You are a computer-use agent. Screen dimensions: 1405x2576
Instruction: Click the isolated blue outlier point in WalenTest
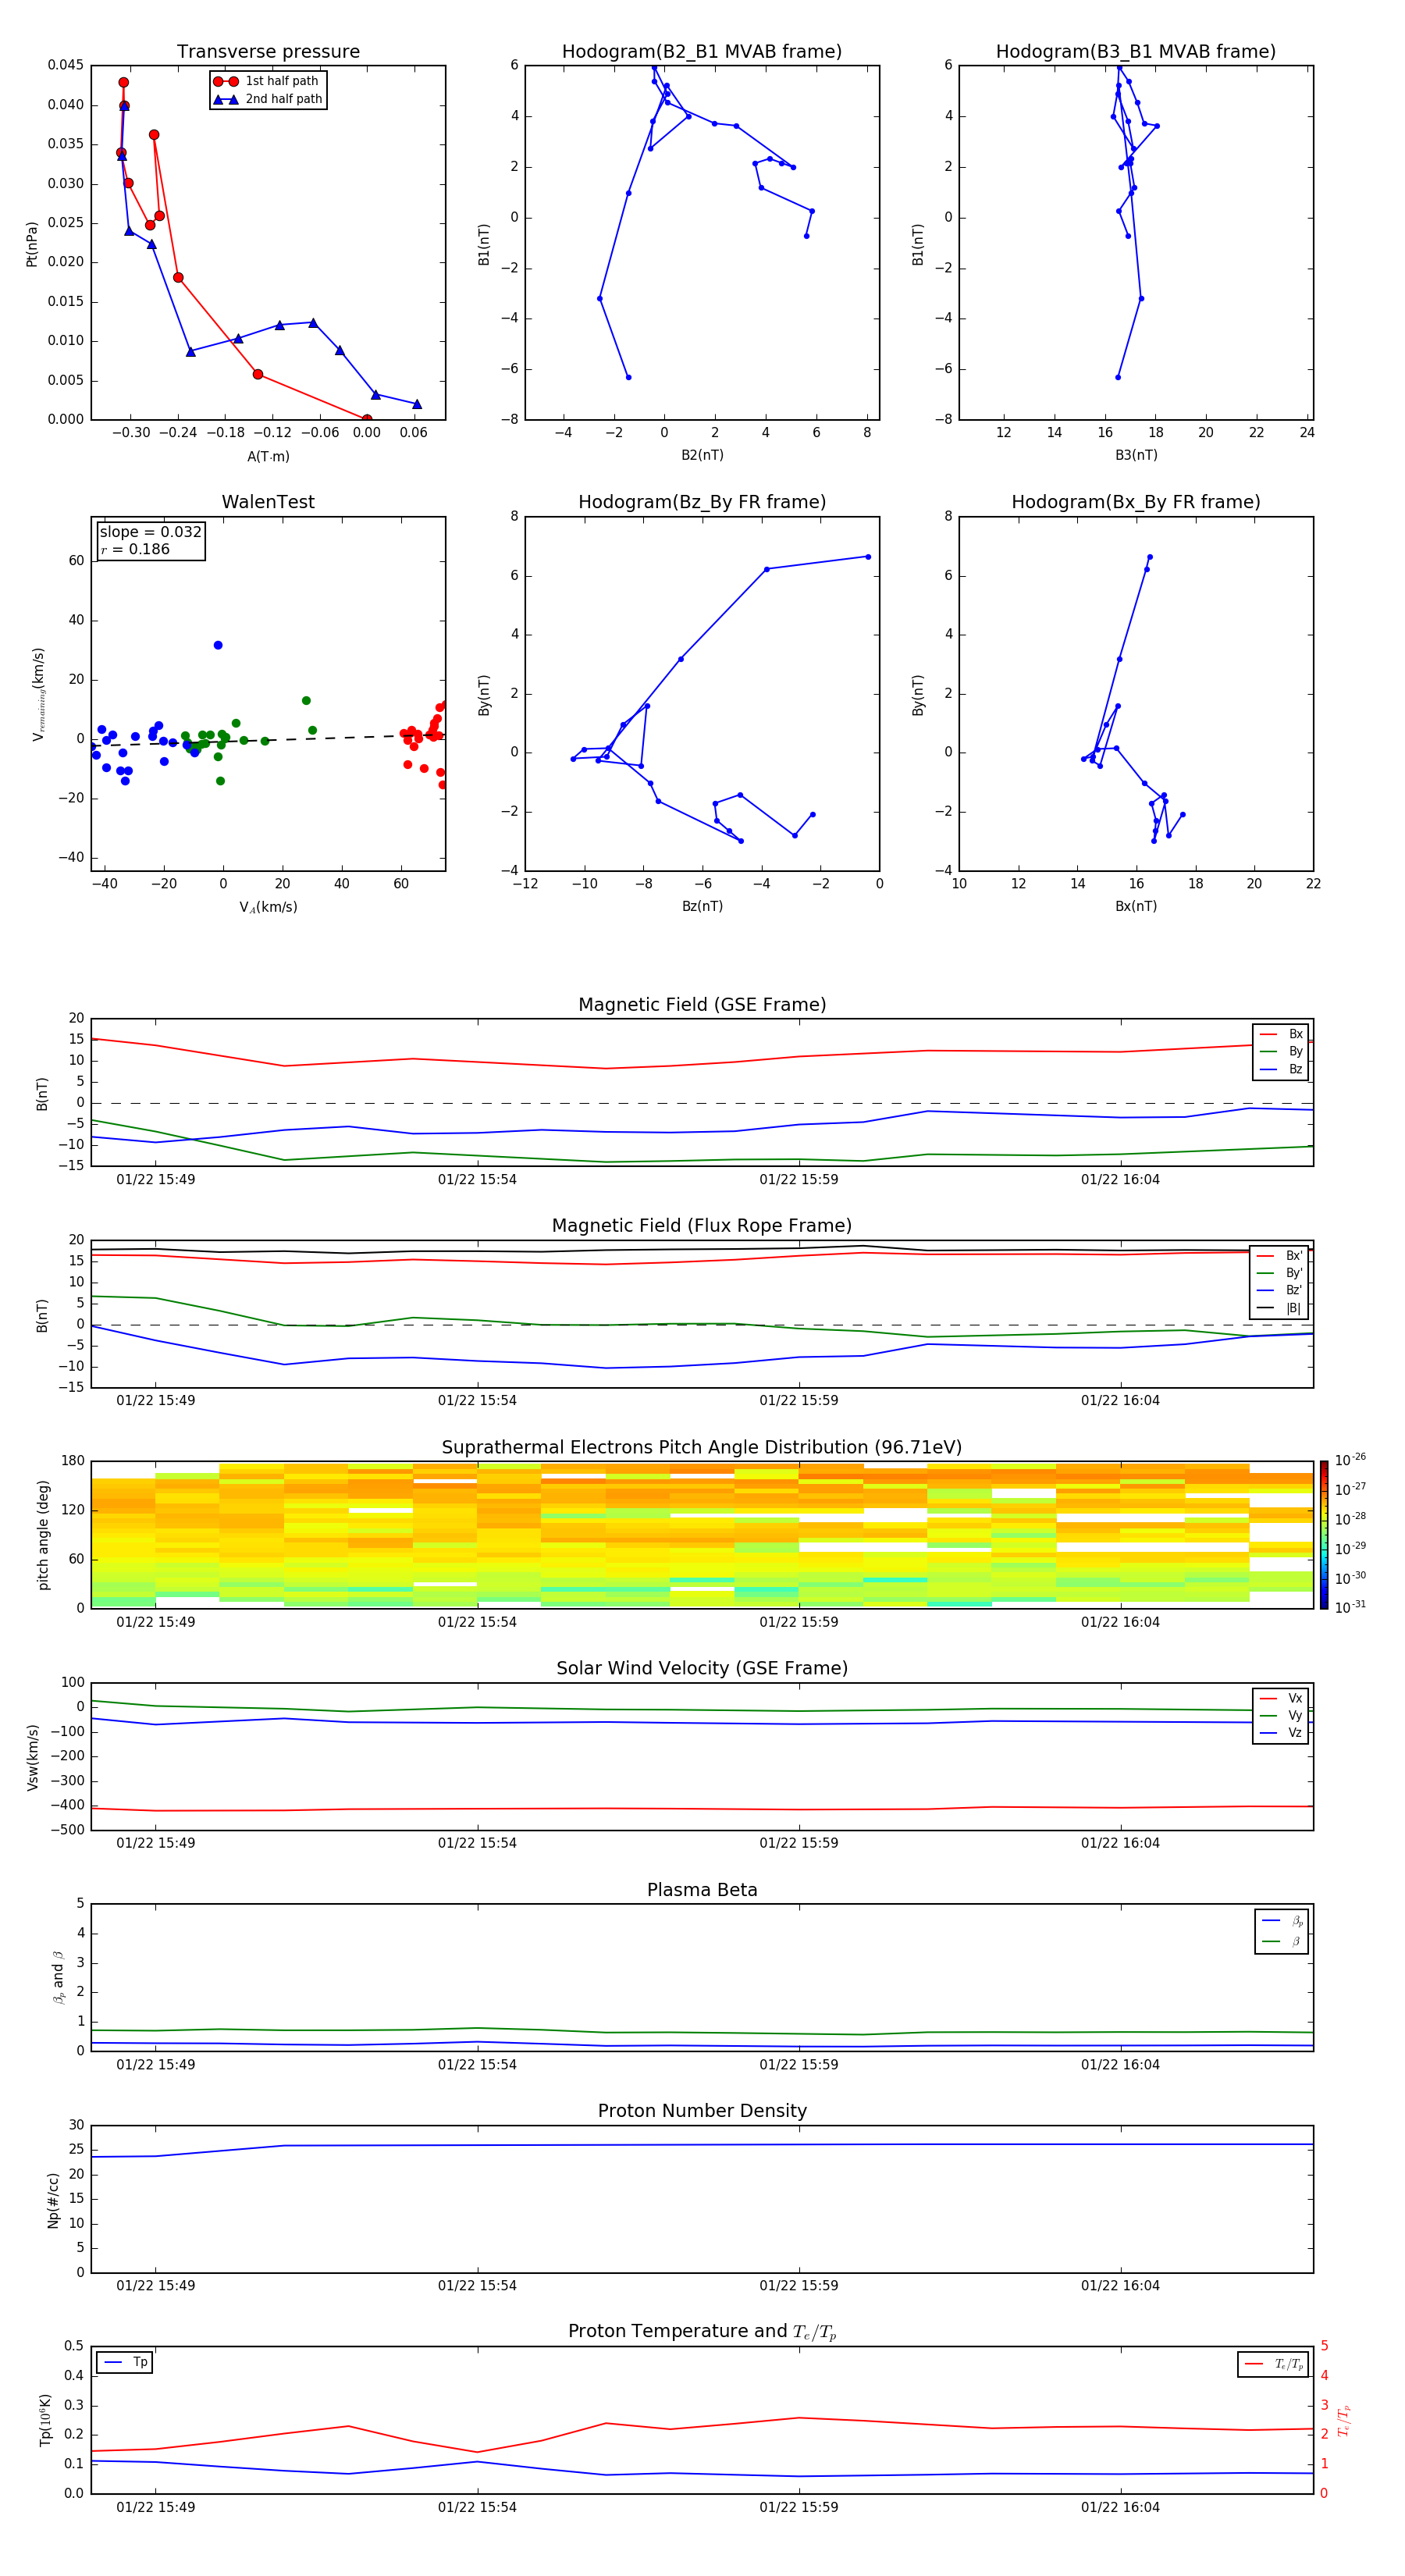point(218,645)
